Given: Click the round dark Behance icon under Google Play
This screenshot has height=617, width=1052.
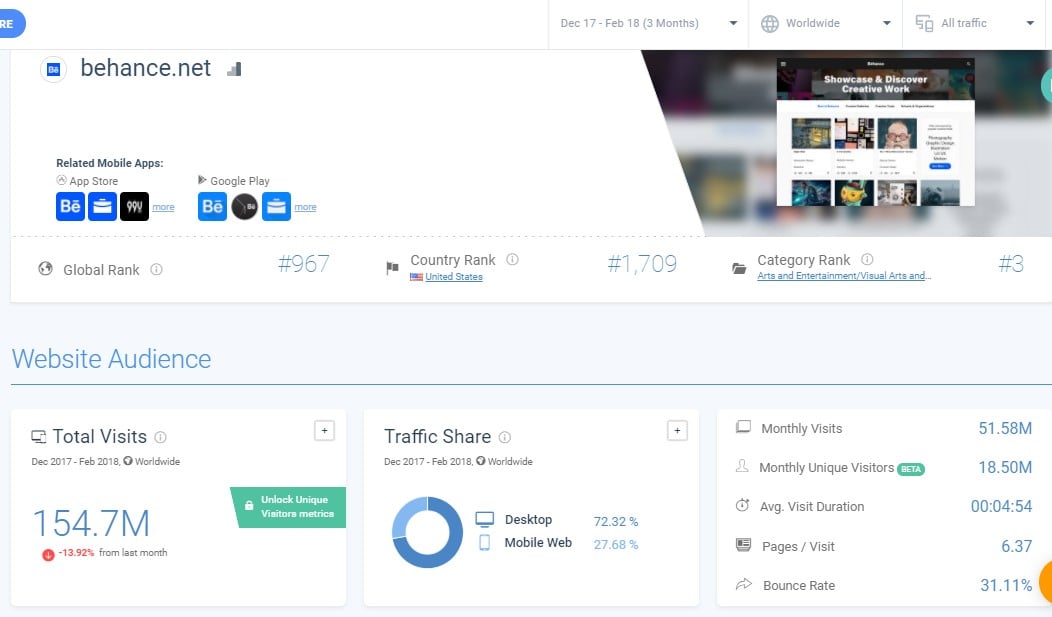Looking at the screenshot, I should pos(245,207).
